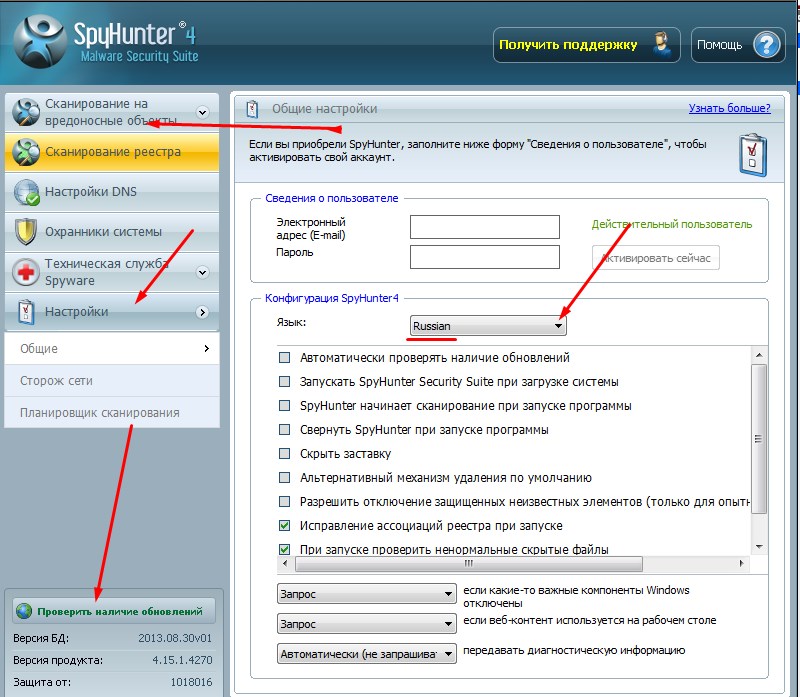Focus the E-mail address input field
Screen dimensions: 800x697
click(x=485, y=227)
